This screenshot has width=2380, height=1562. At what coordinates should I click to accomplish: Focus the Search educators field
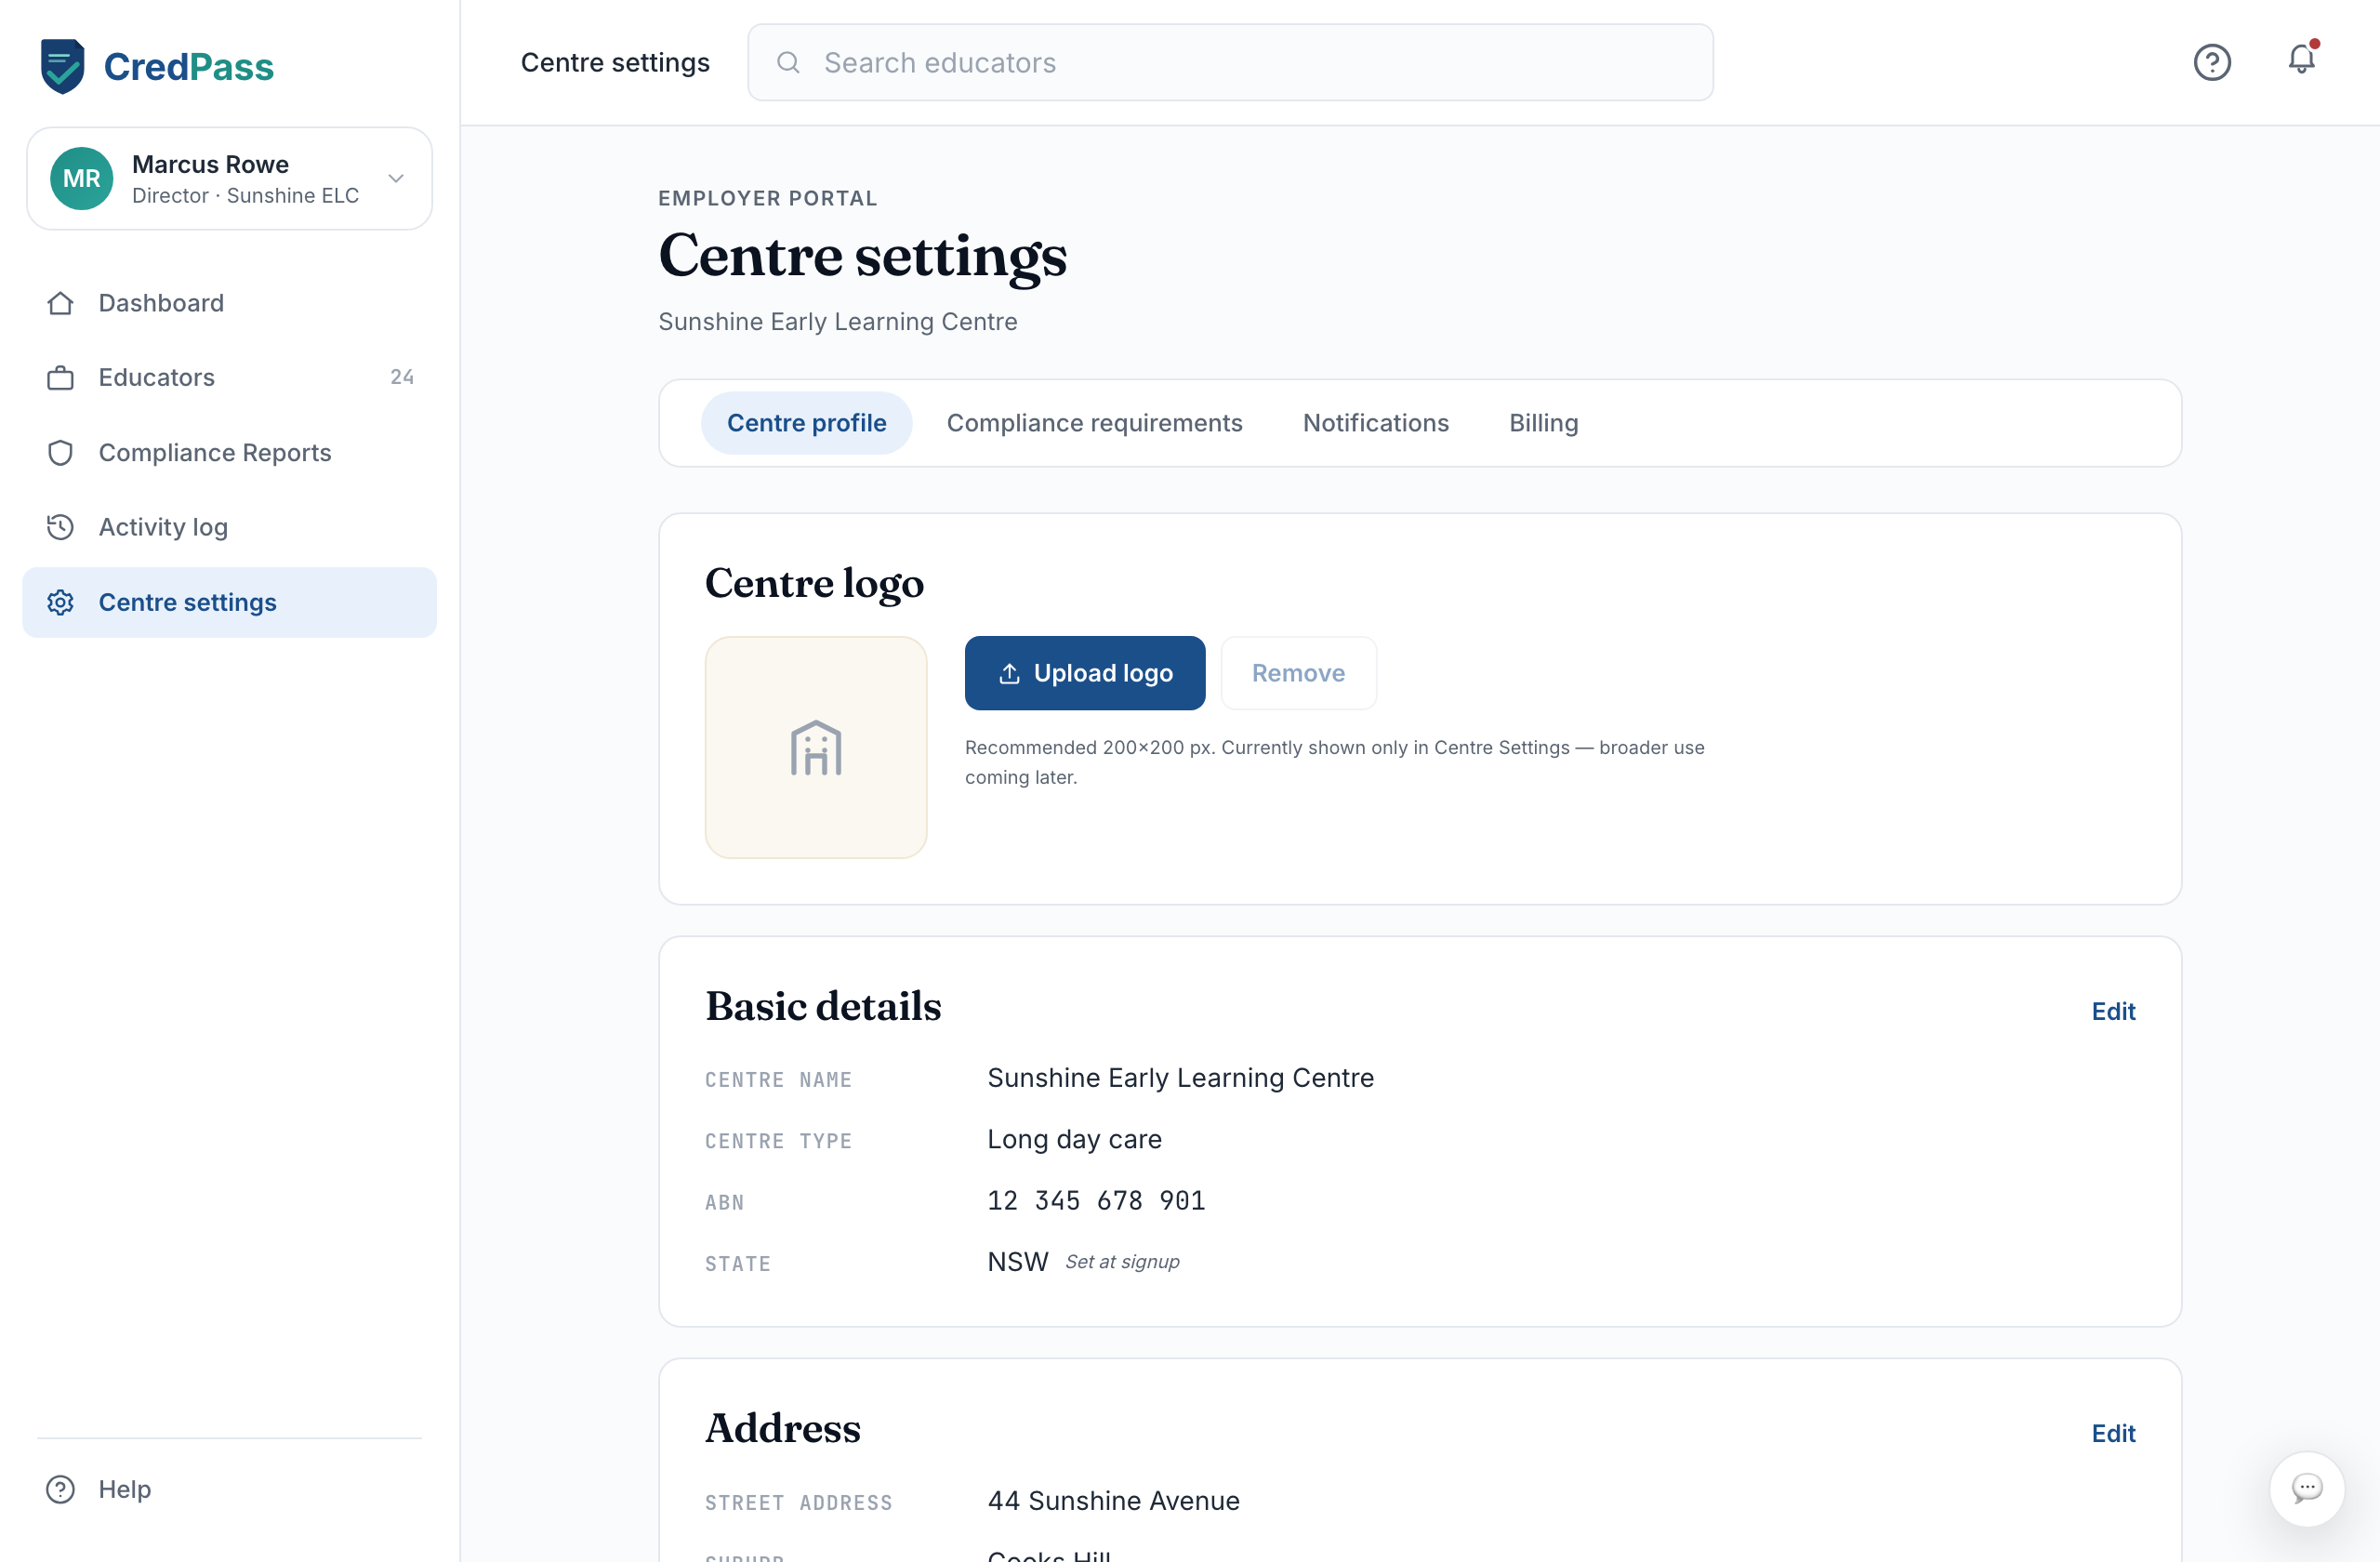(1230, 63)
